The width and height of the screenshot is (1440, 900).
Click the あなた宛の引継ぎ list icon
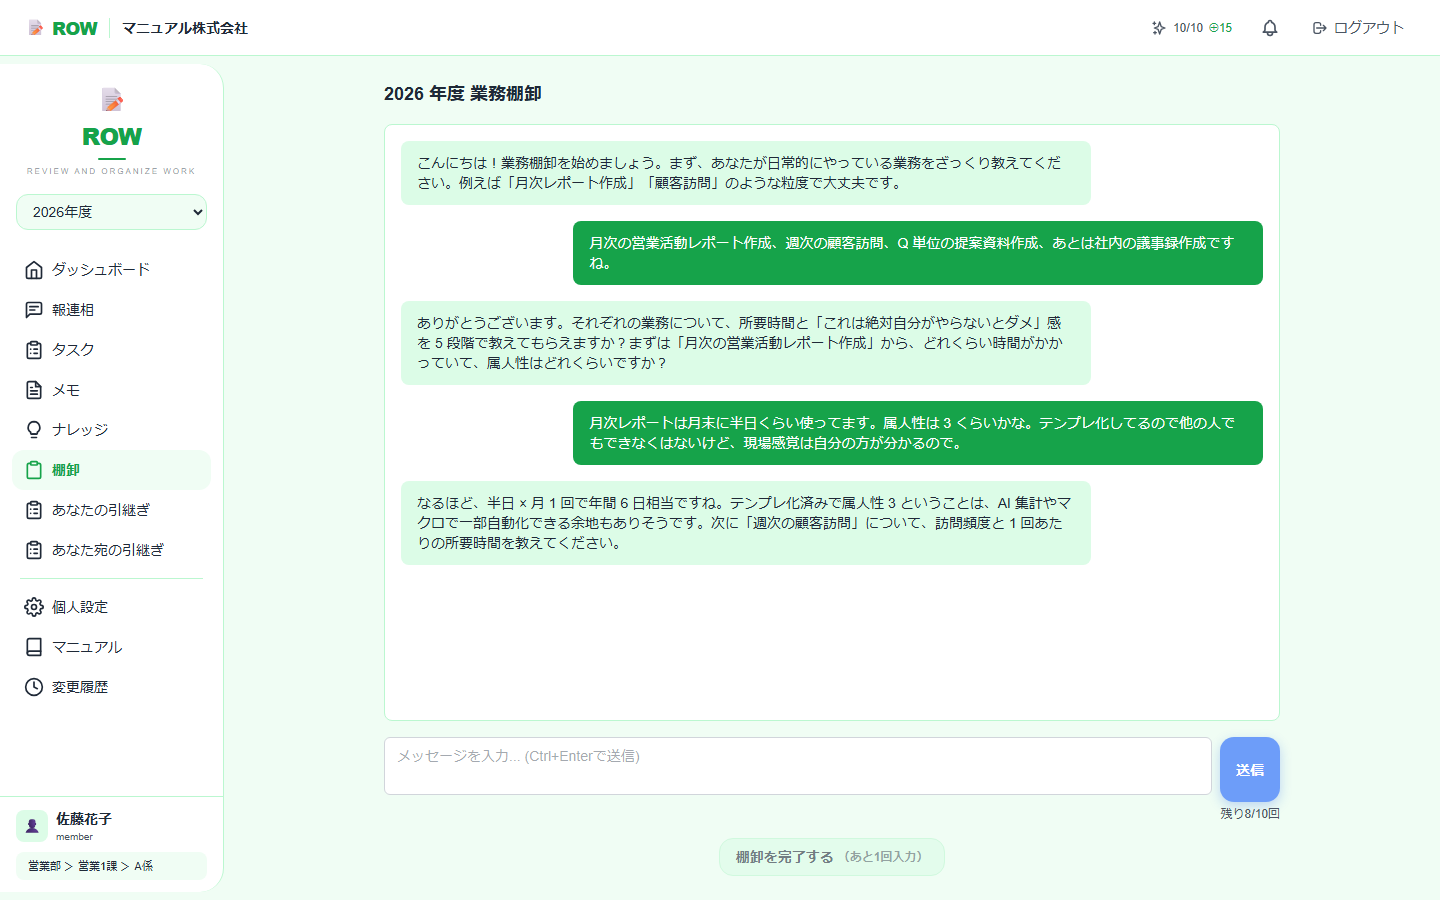(34, 550)
